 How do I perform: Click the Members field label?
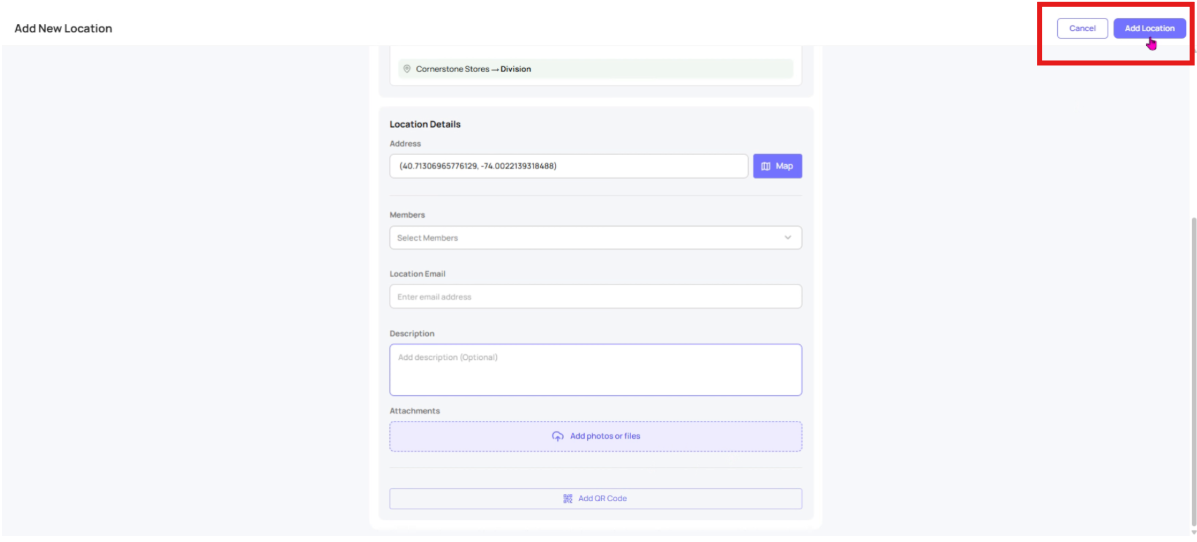click(407, 215)
